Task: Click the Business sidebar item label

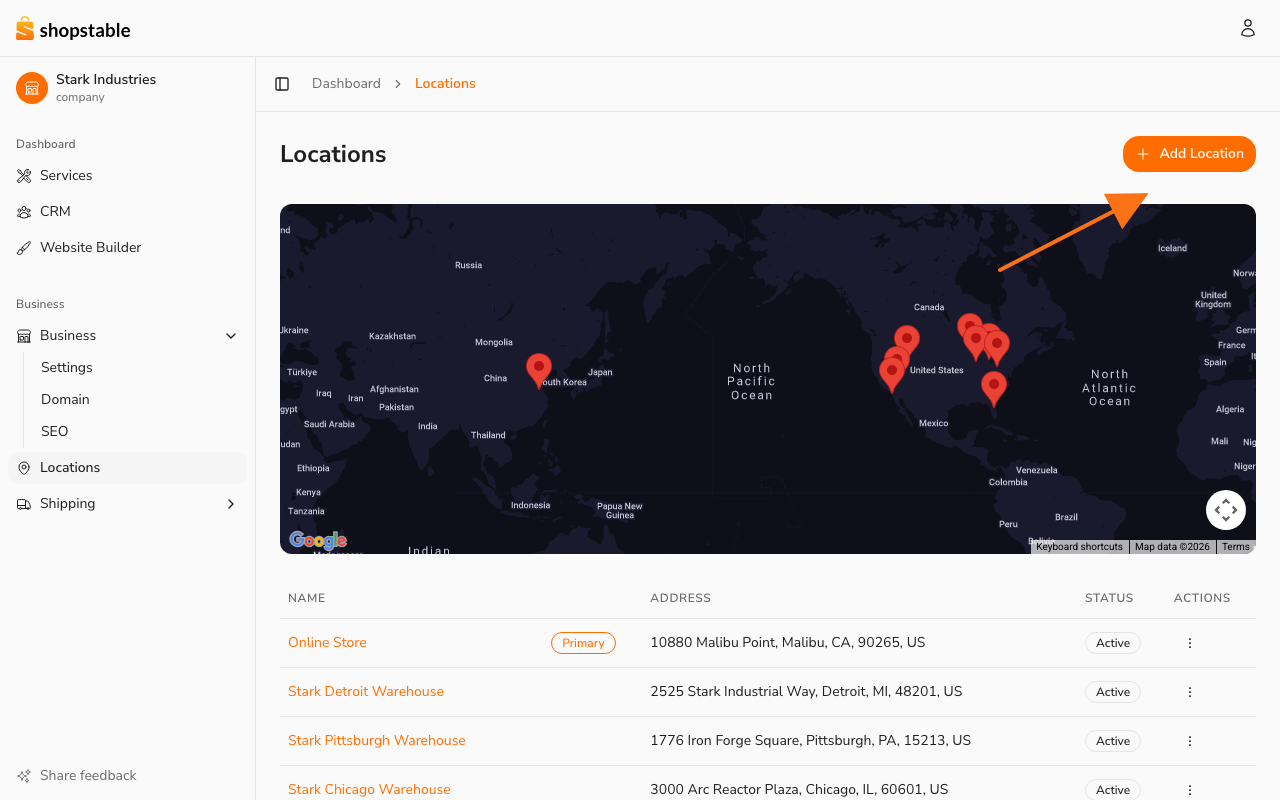Action: 68,336
